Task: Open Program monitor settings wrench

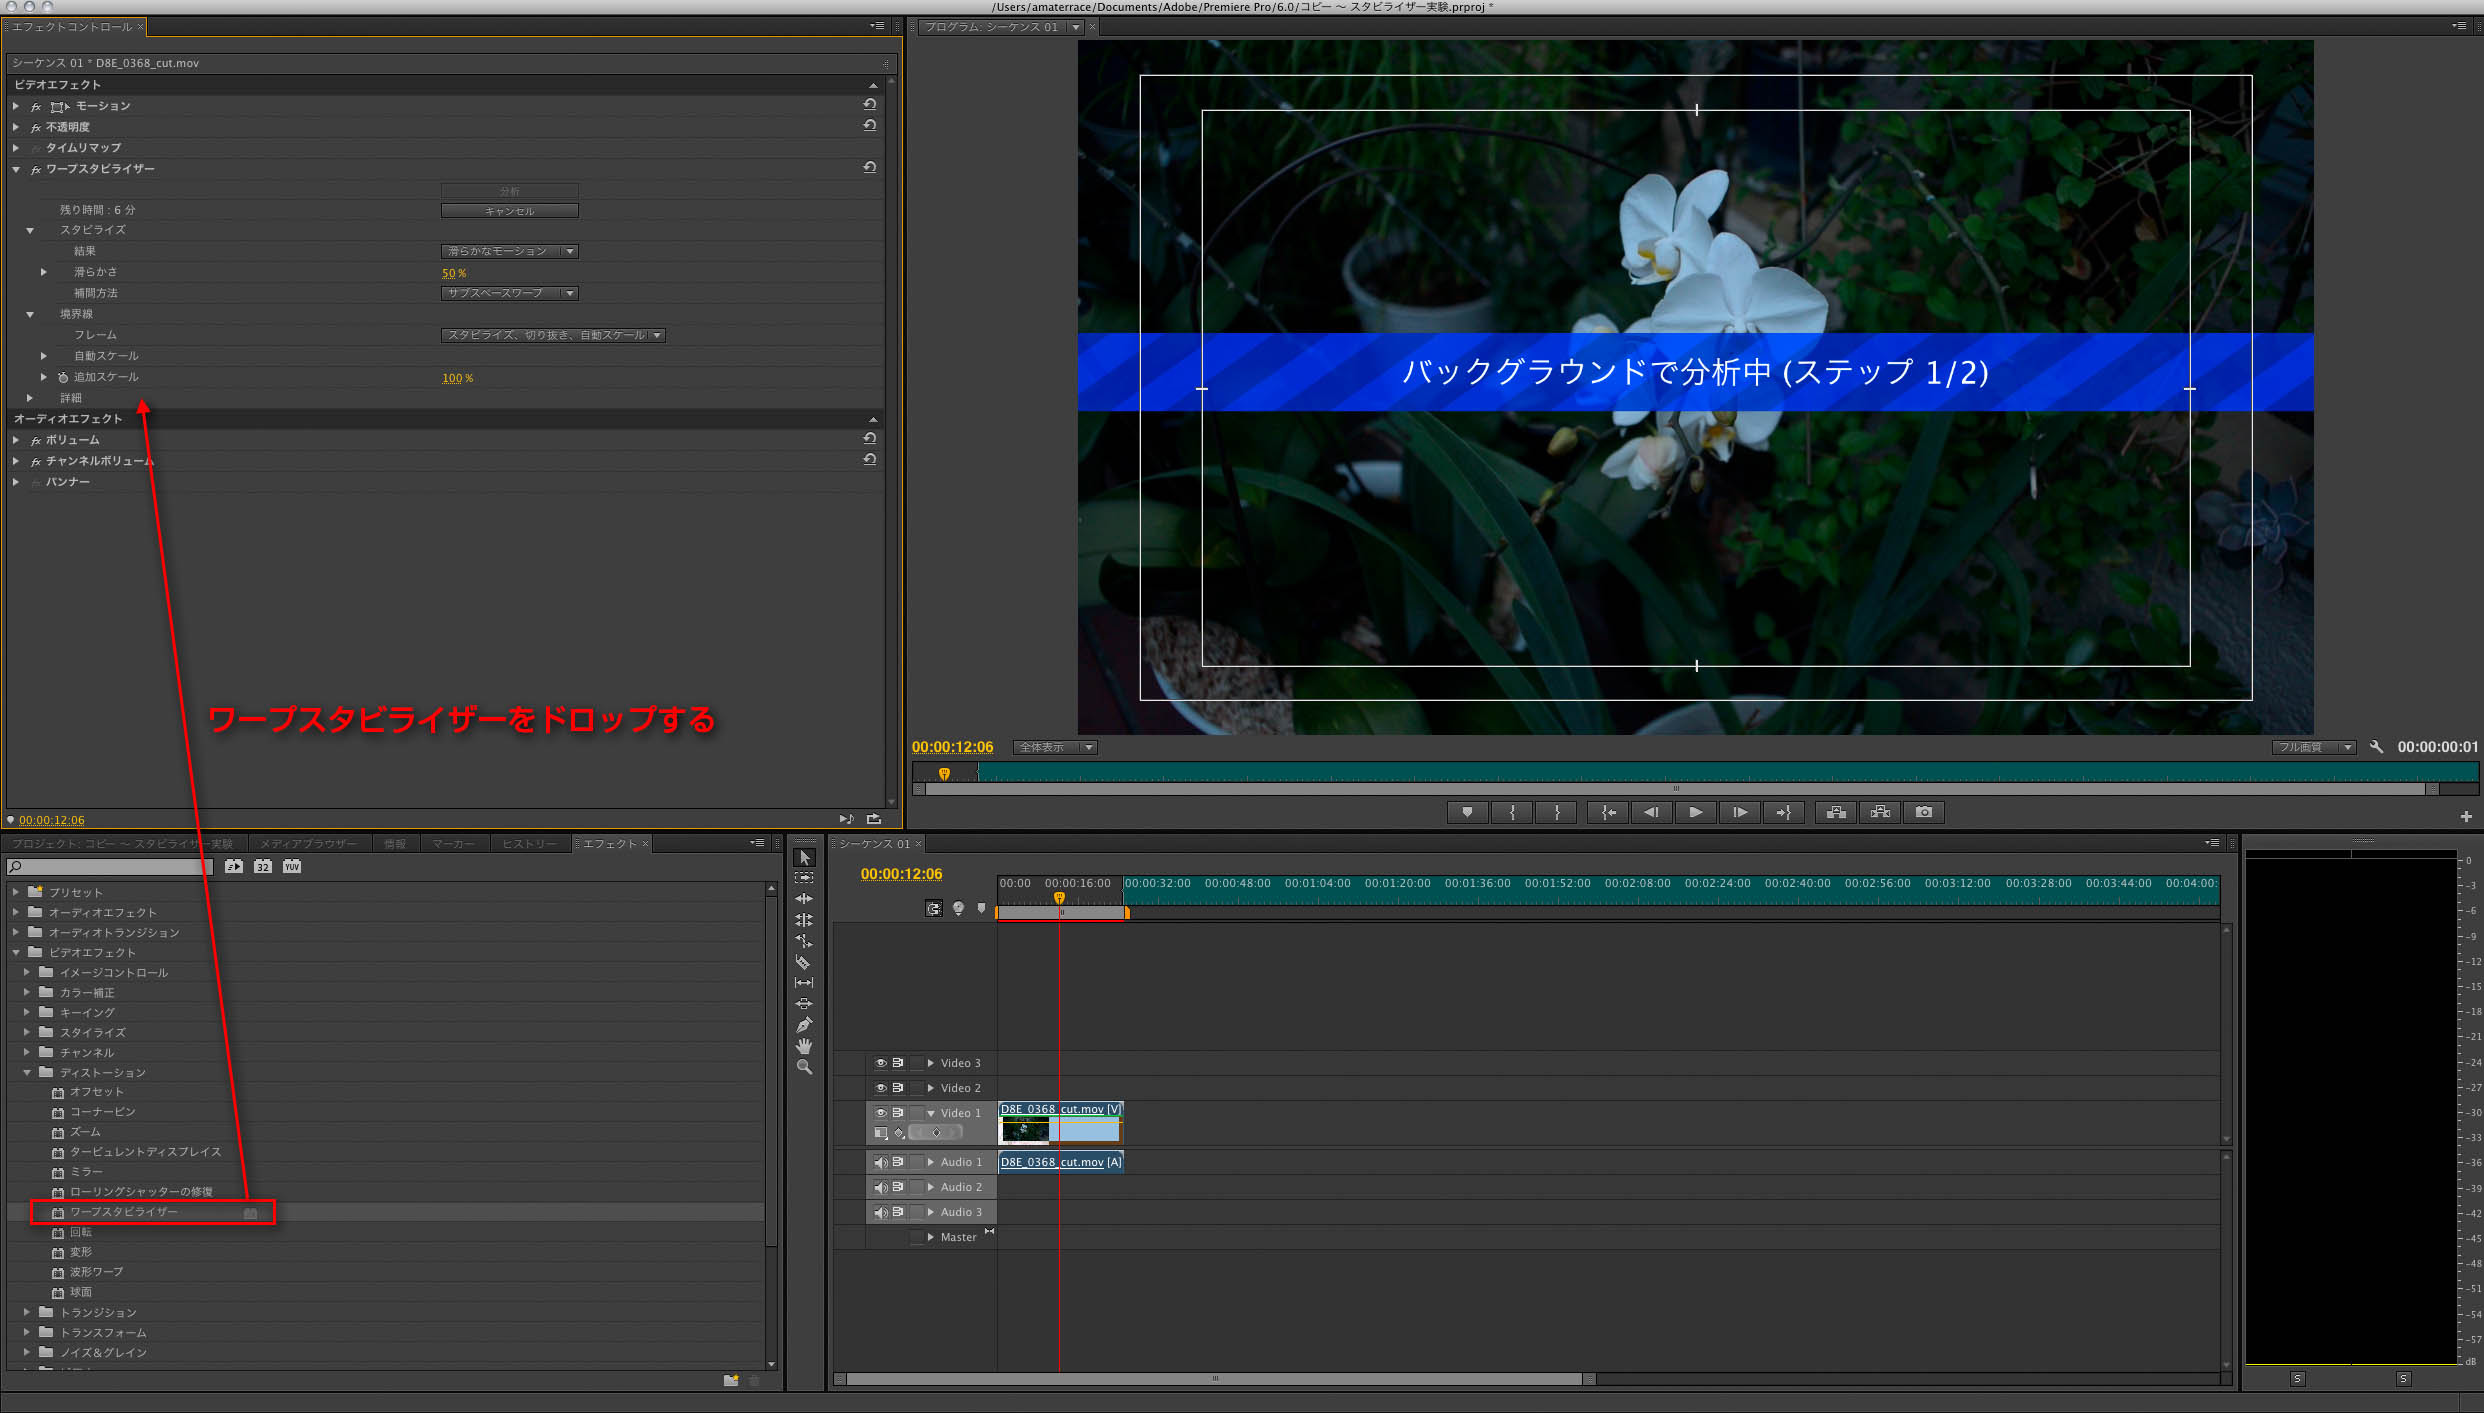Action: (x=2377, y=747)
